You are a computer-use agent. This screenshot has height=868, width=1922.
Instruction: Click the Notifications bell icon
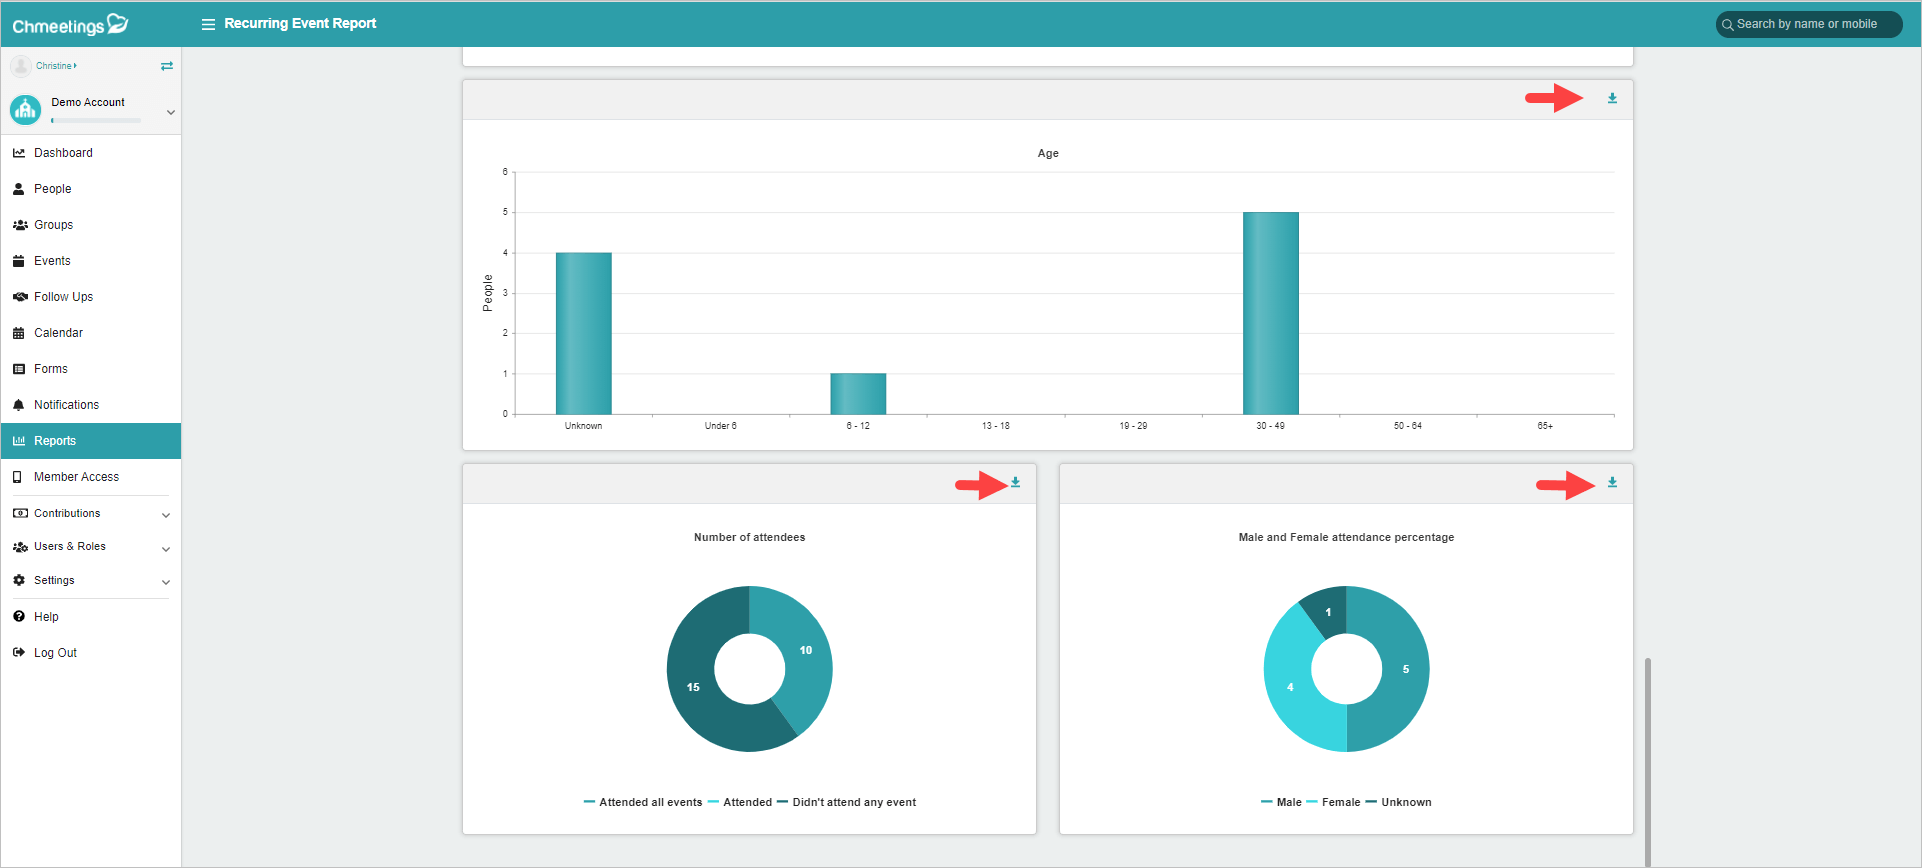[19, 405]
